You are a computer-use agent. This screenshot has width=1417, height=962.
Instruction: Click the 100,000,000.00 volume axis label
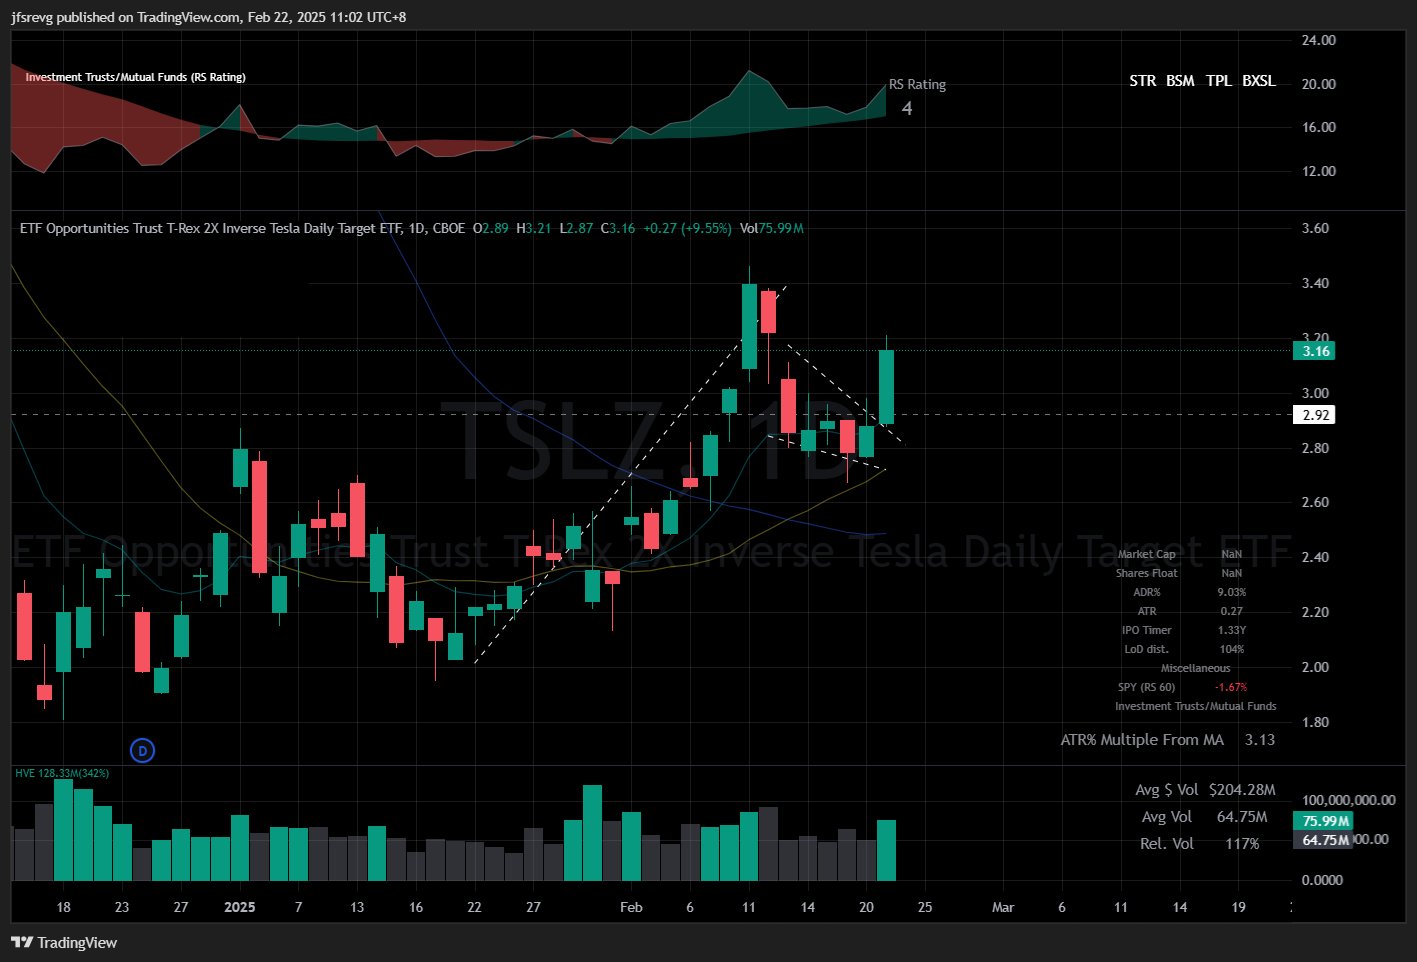coord(1349,800)
